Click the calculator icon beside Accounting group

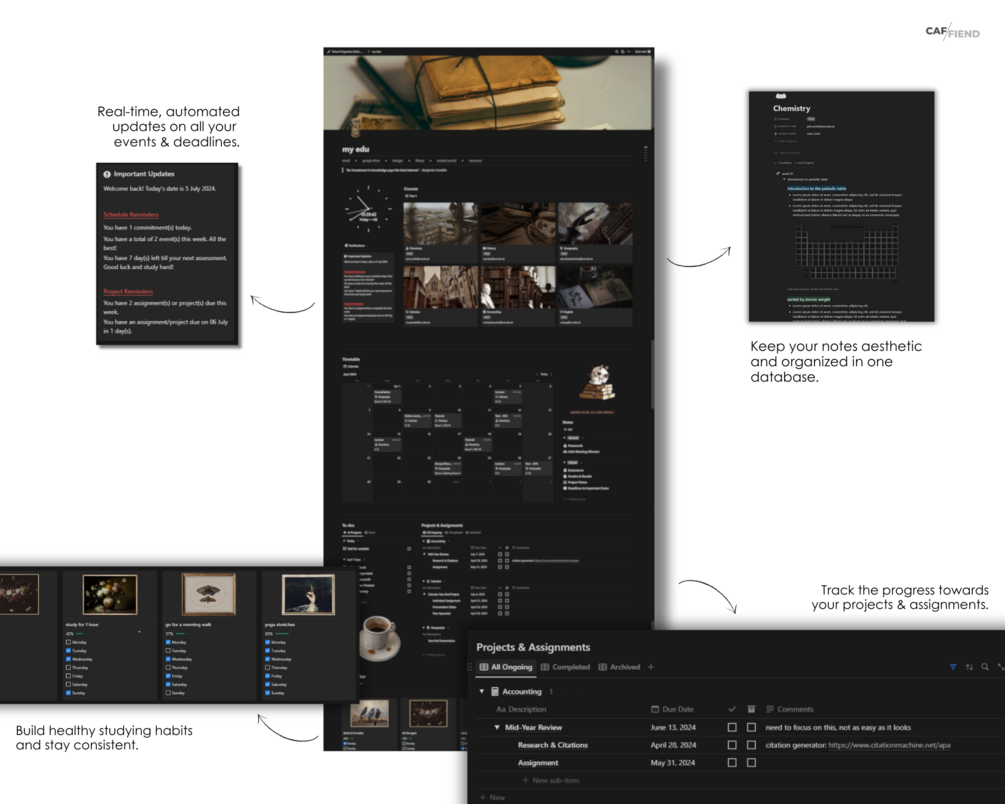tap(495, 691)
